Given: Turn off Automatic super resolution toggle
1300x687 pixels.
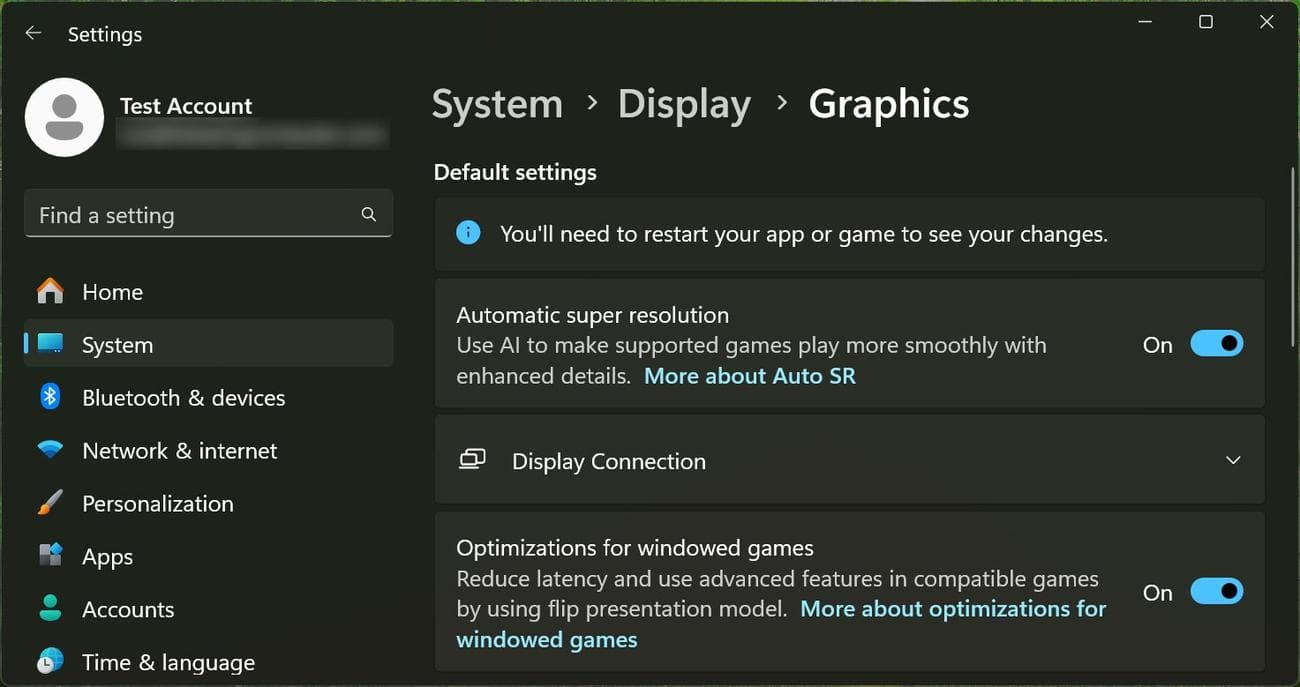Looking at the screenshot, I should coord(1216,344).
